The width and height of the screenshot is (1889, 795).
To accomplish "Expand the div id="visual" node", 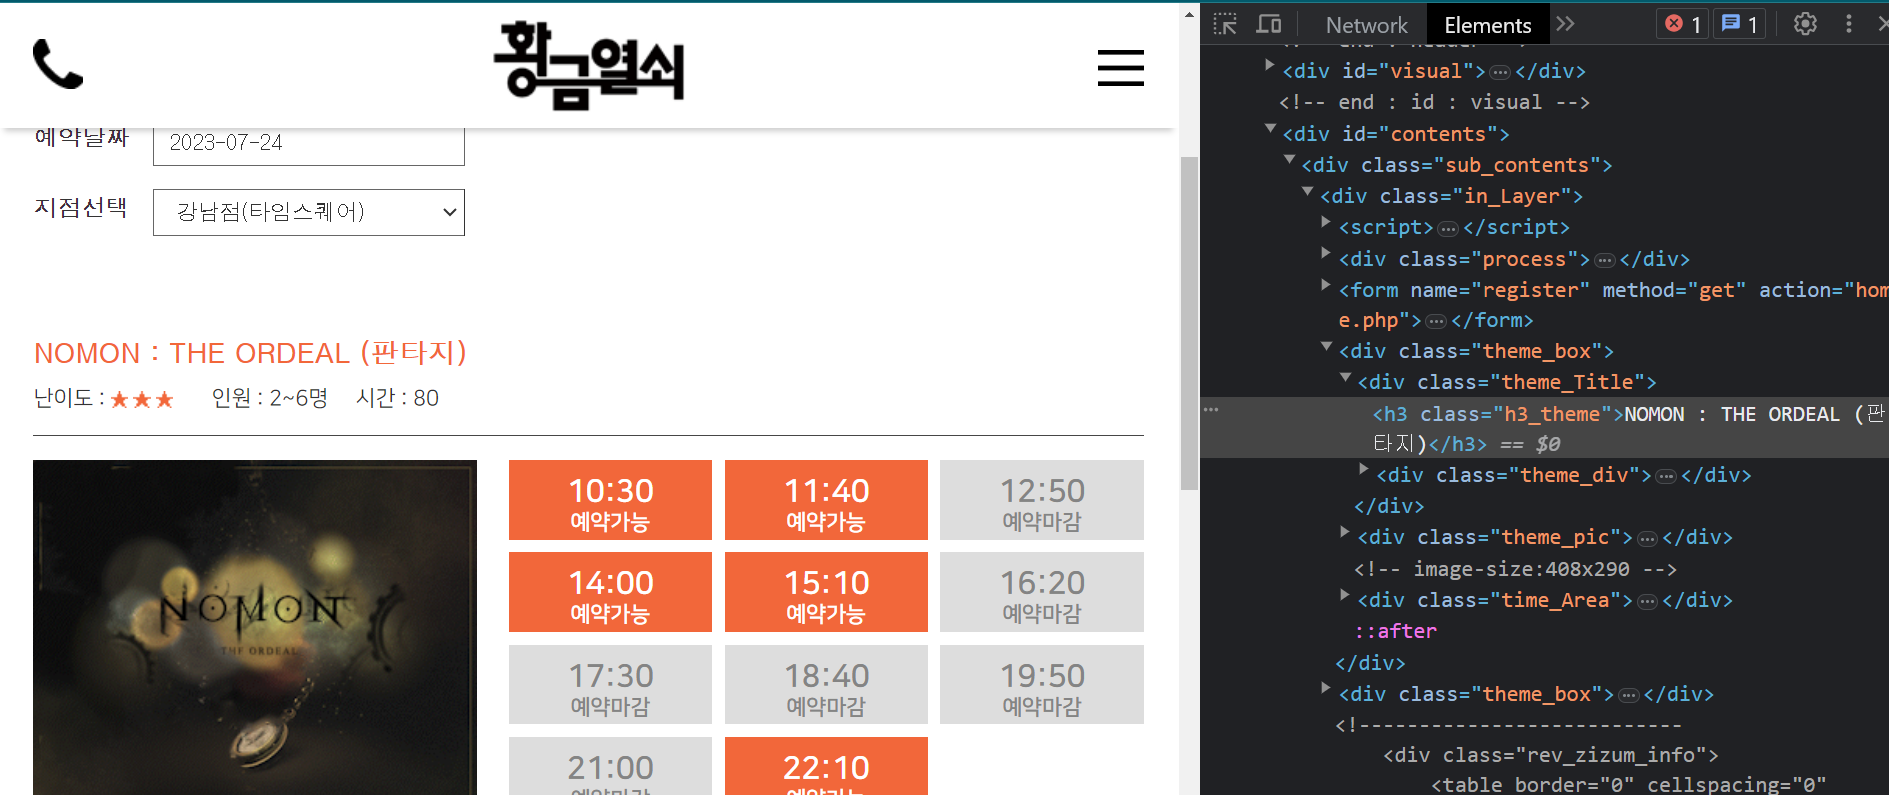I will click(x=1270, y=65).
